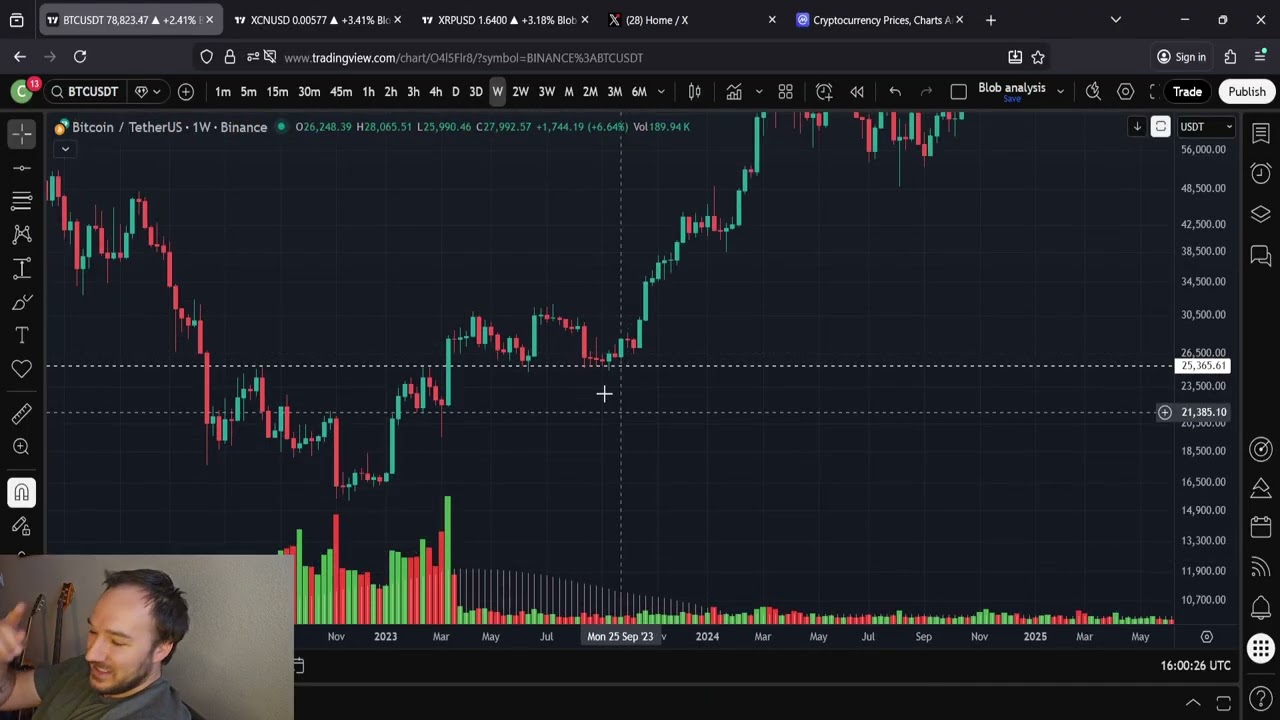Image resolution: width=1280 pixels, height=720 pixels.
Task: Open the alerts clock panel
Action: [1261, 174]
